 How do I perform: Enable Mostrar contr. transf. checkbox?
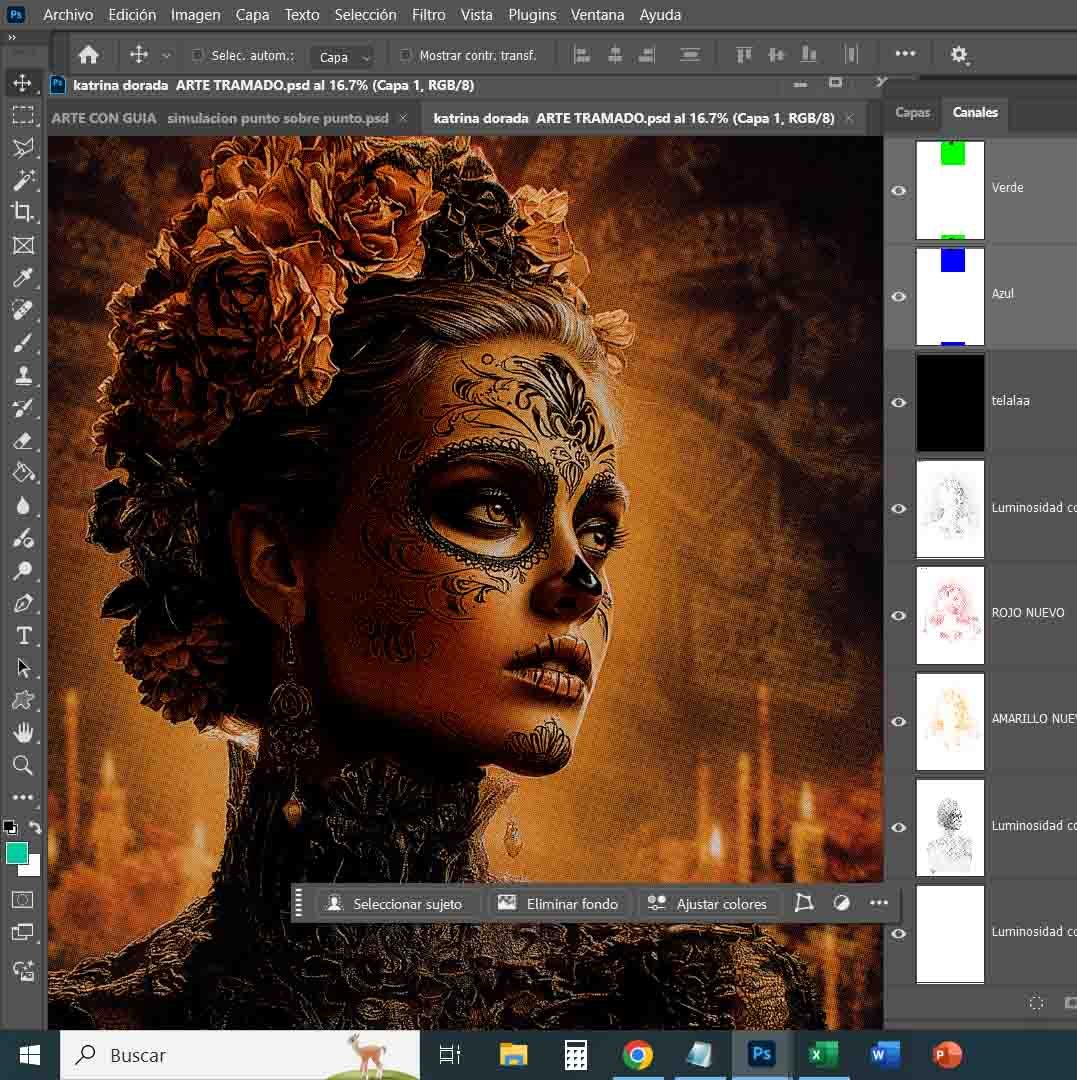[x=405, y=56]
